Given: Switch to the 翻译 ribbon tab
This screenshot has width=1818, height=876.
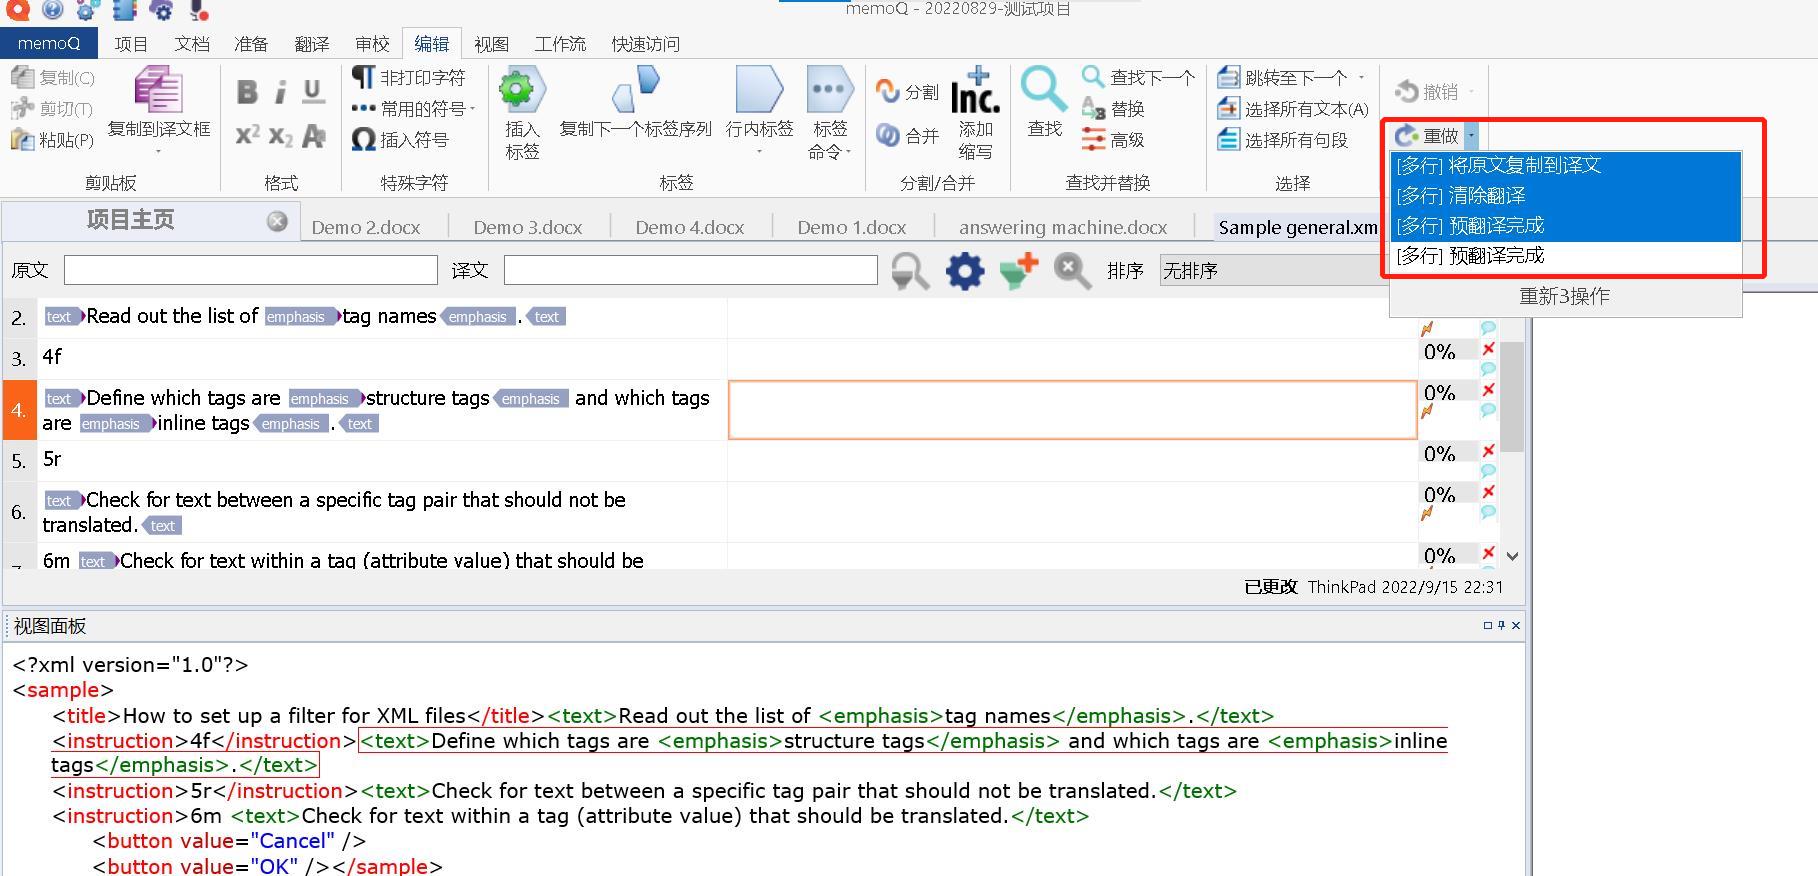Looking at the screenshot, I should 312,44.
